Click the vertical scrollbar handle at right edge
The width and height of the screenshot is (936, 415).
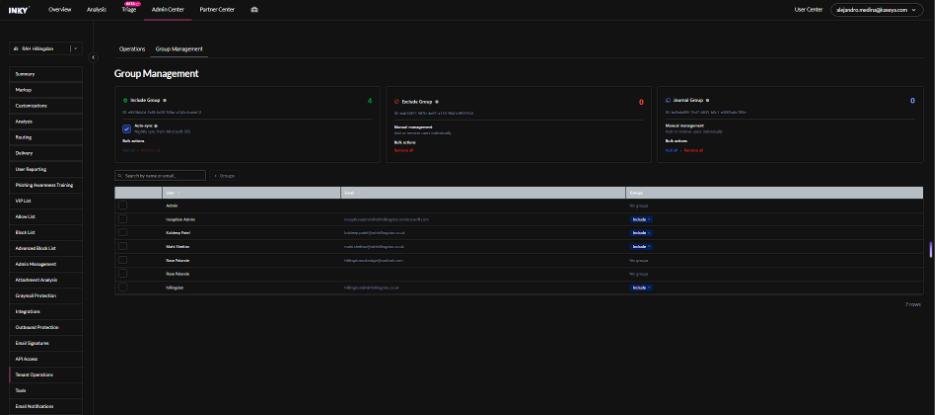click(931, 250)
